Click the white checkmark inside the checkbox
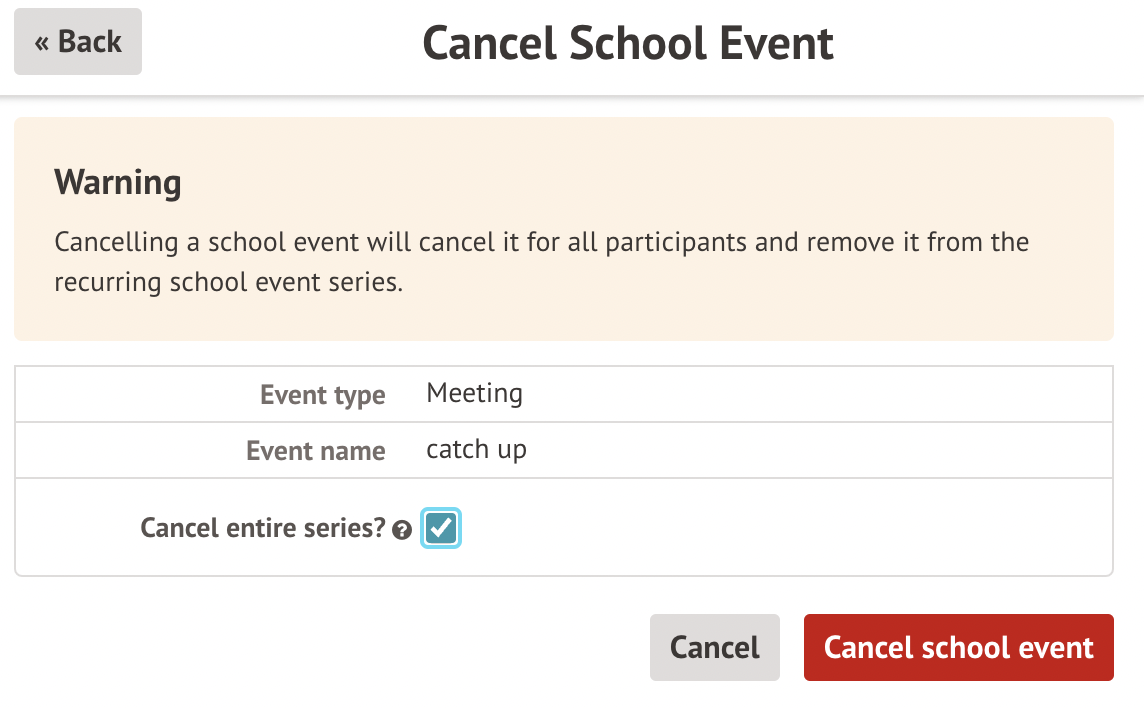This screenshot has width=1144, height=708. (441, 528)
